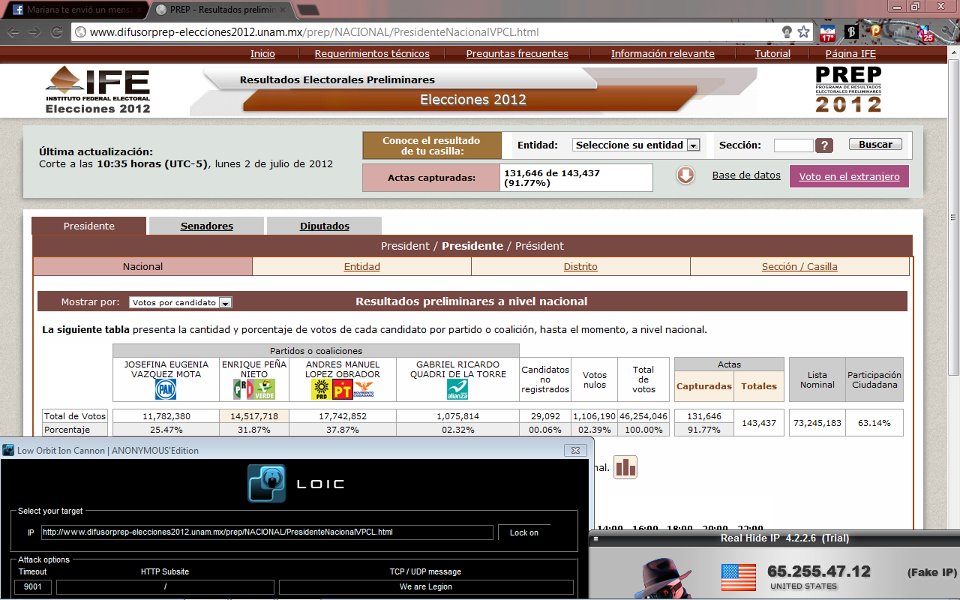Click the PRI Verde coalition logo

[x=253, y=389]
